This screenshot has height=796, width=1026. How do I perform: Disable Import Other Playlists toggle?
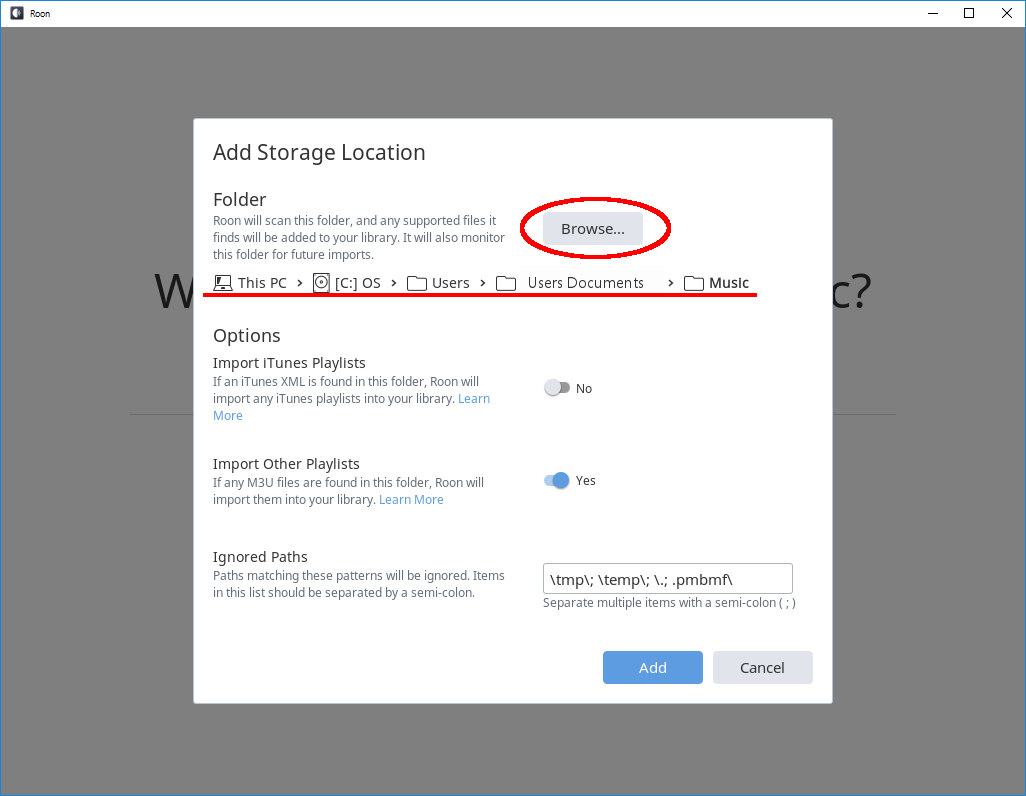click(557, 480)
